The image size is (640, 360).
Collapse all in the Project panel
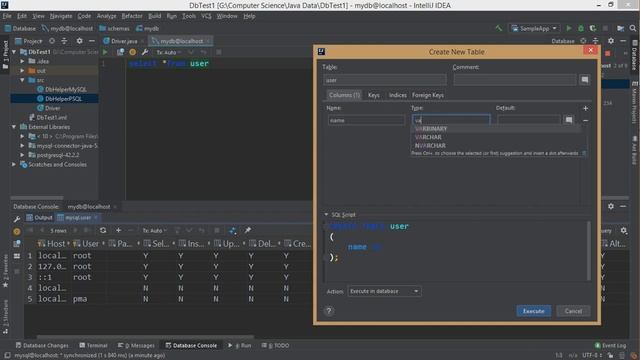[x=64, y=41]
